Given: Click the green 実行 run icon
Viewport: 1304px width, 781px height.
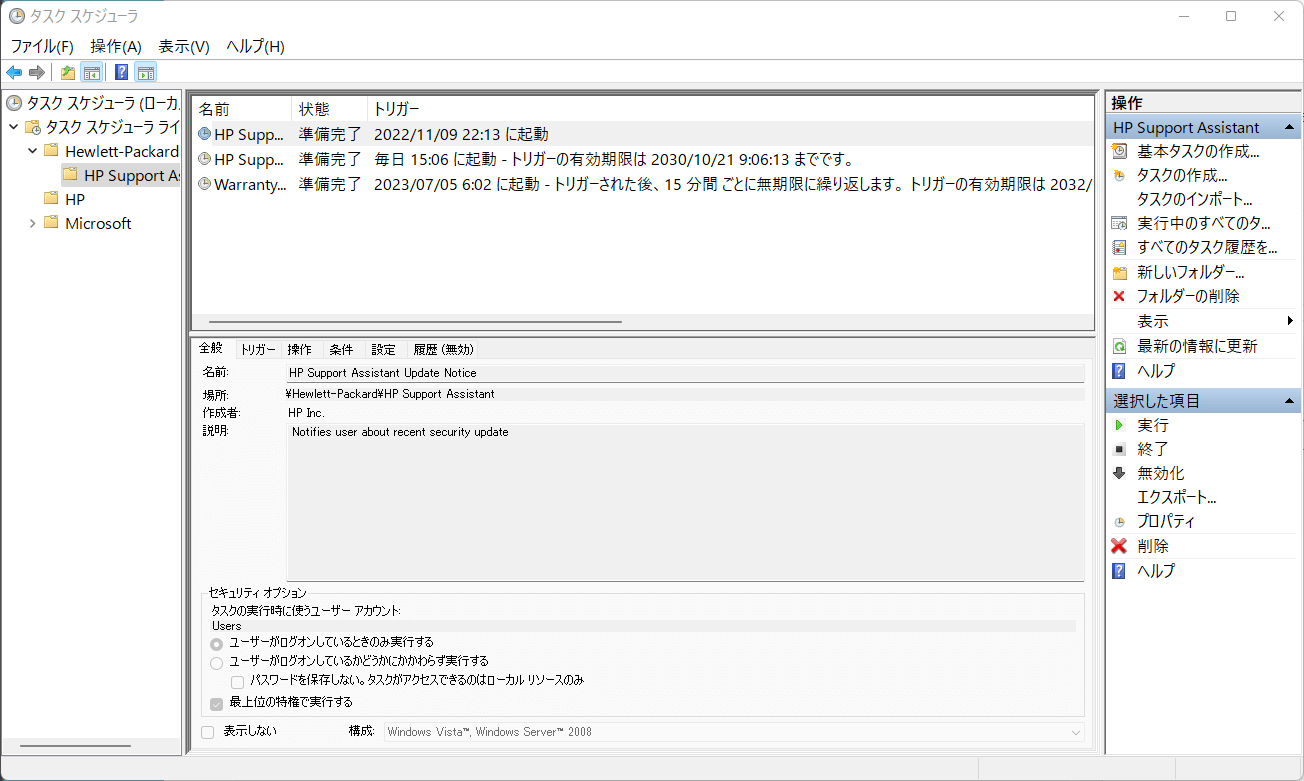Looking at the screenshot, I should [1119, 425].
